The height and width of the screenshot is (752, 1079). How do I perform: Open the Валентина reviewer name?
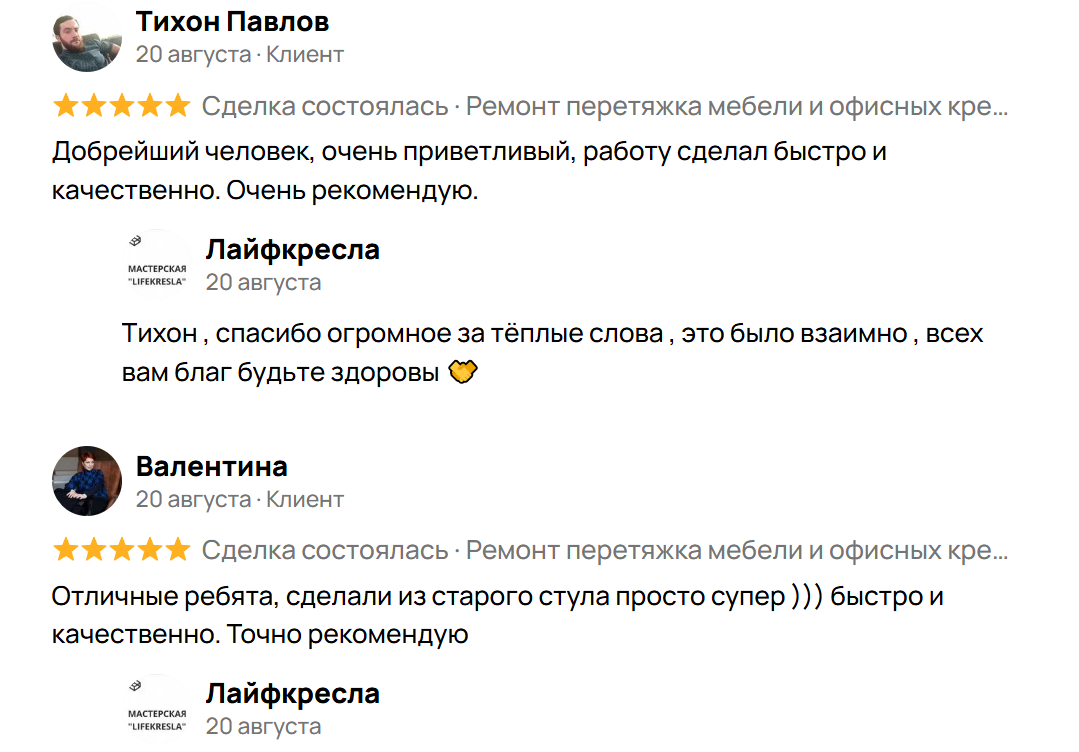click(x=211, y=466)
